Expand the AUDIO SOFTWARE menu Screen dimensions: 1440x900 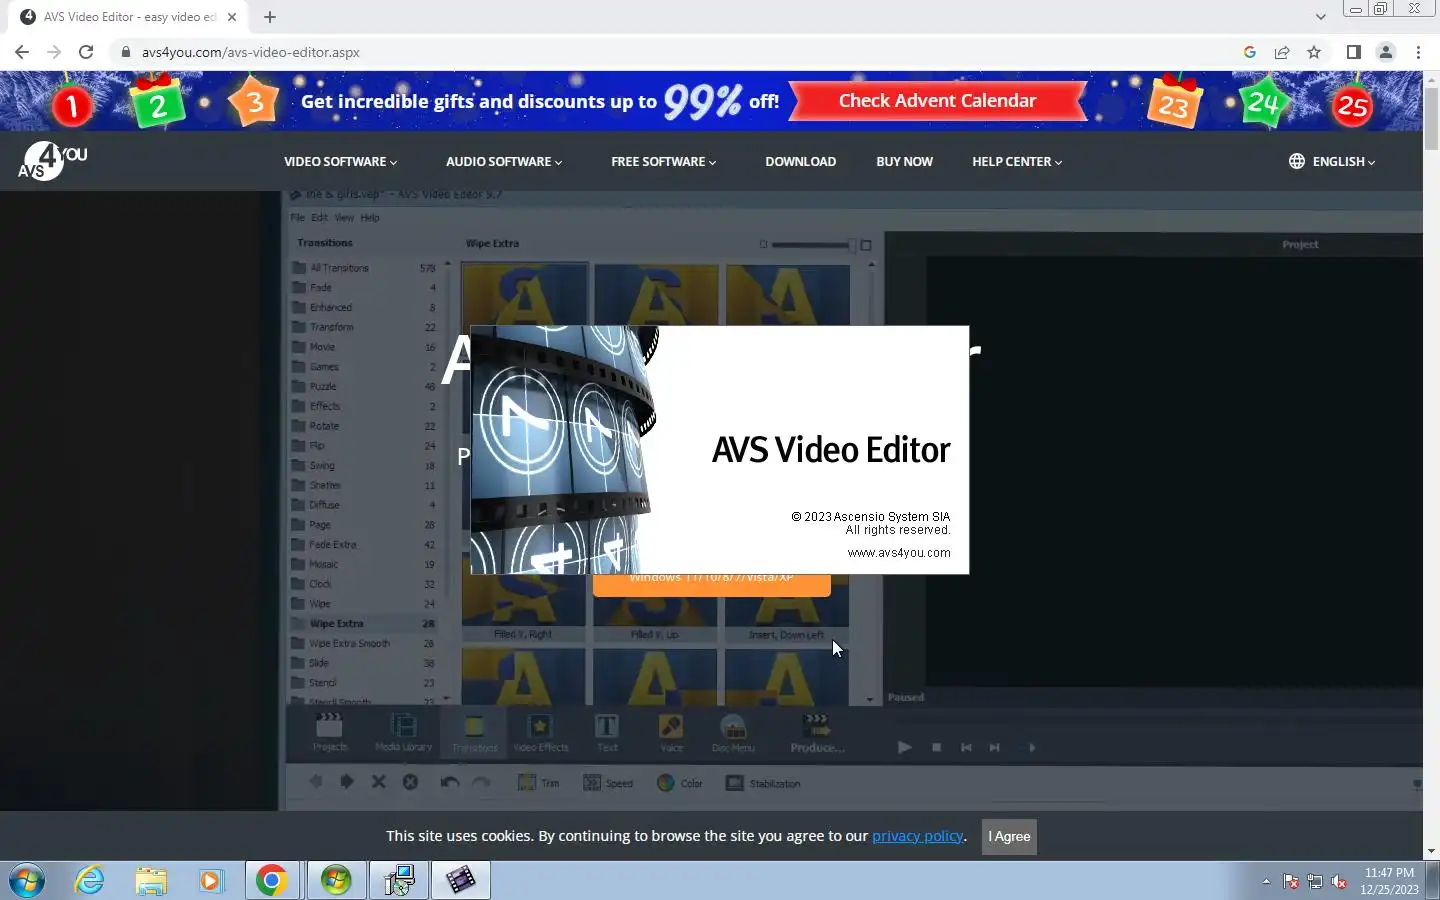tap(504, 161)
